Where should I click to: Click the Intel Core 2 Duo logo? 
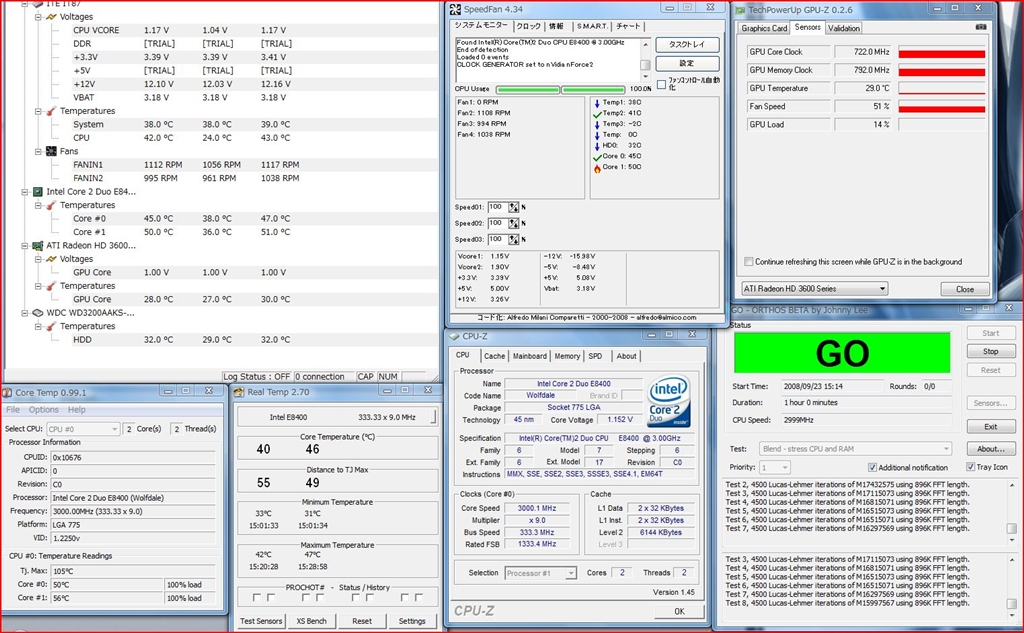click(668, 402)
